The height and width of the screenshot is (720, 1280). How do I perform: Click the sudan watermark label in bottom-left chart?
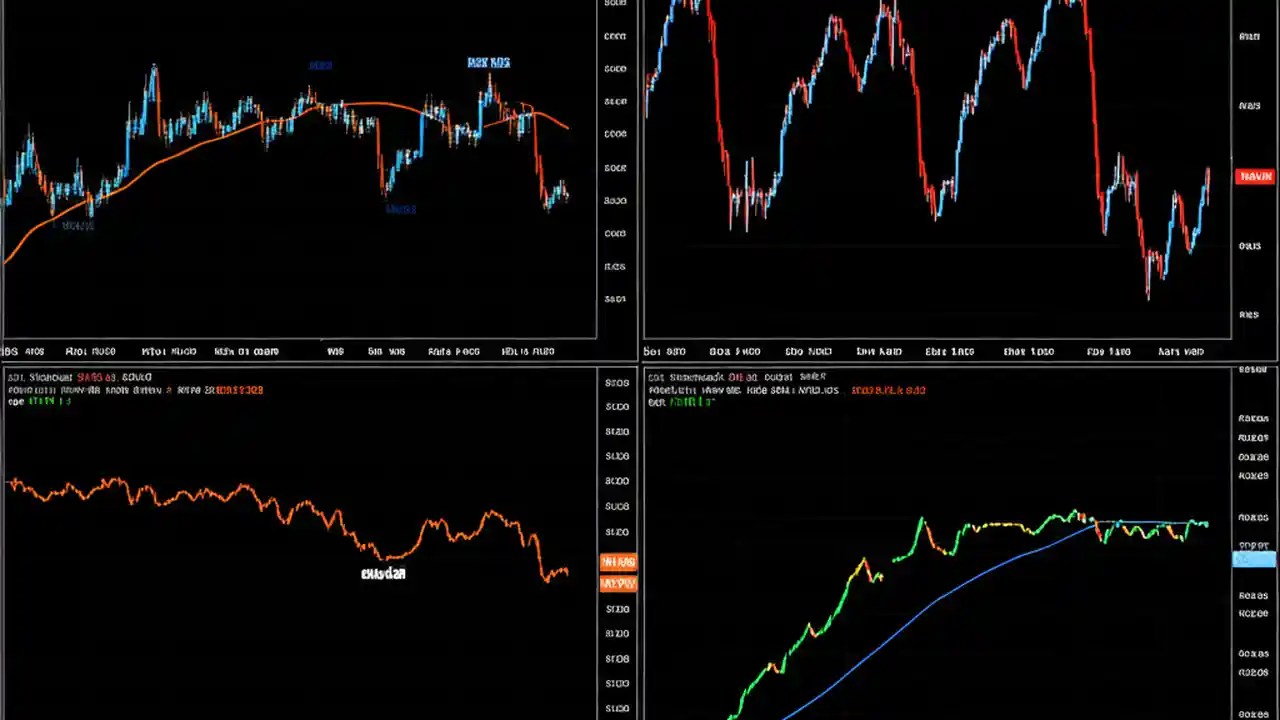(x=382, y=574)
